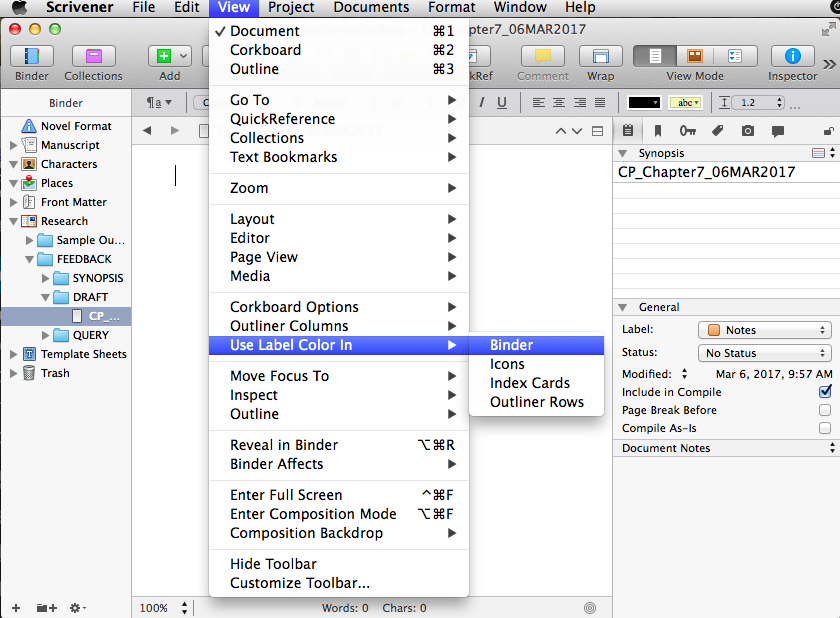
Task: Adjust the 100% zoom stepper
Action: (x=184, y=608)
